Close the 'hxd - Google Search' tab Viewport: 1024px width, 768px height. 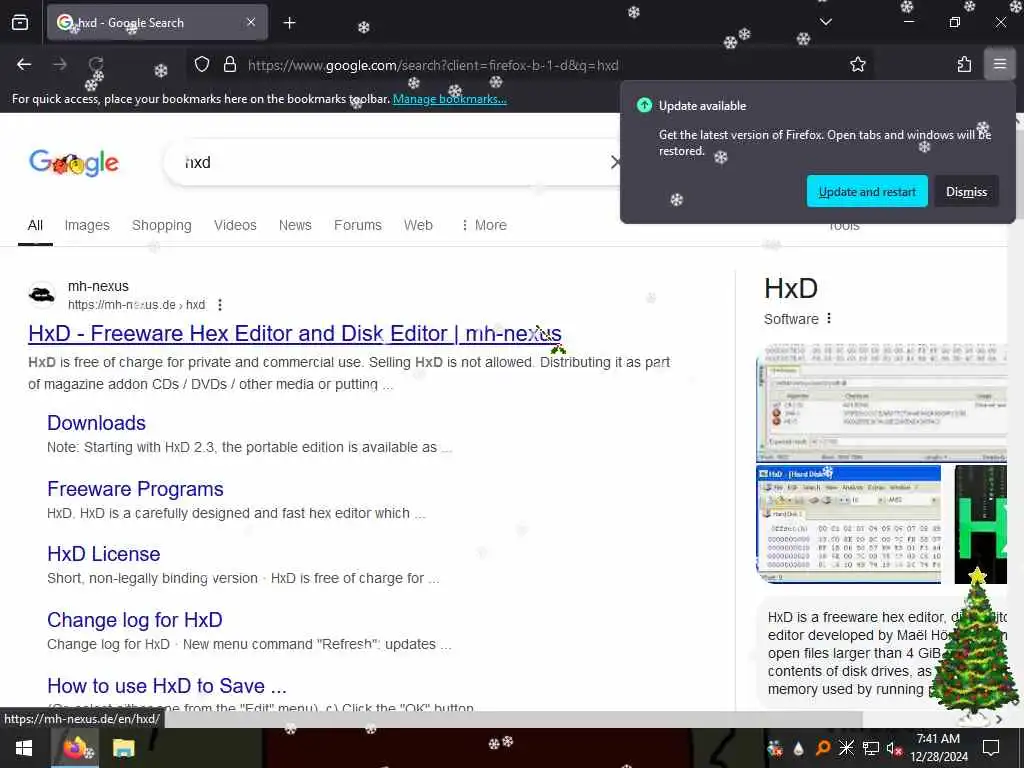[x=251, y=22]
